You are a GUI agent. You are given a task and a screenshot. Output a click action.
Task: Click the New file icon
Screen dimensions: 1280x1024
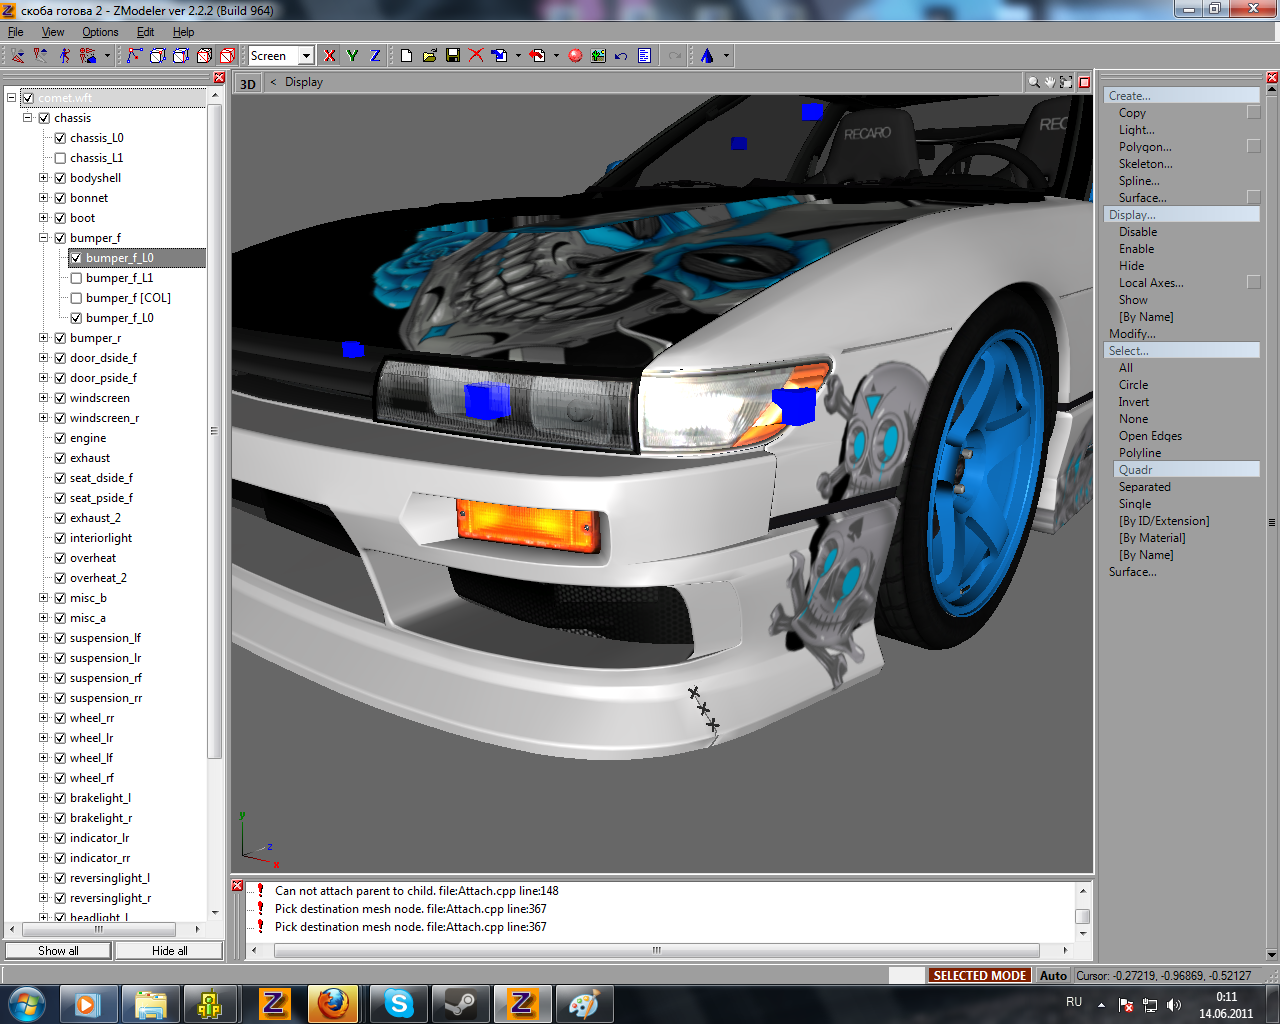406,56
